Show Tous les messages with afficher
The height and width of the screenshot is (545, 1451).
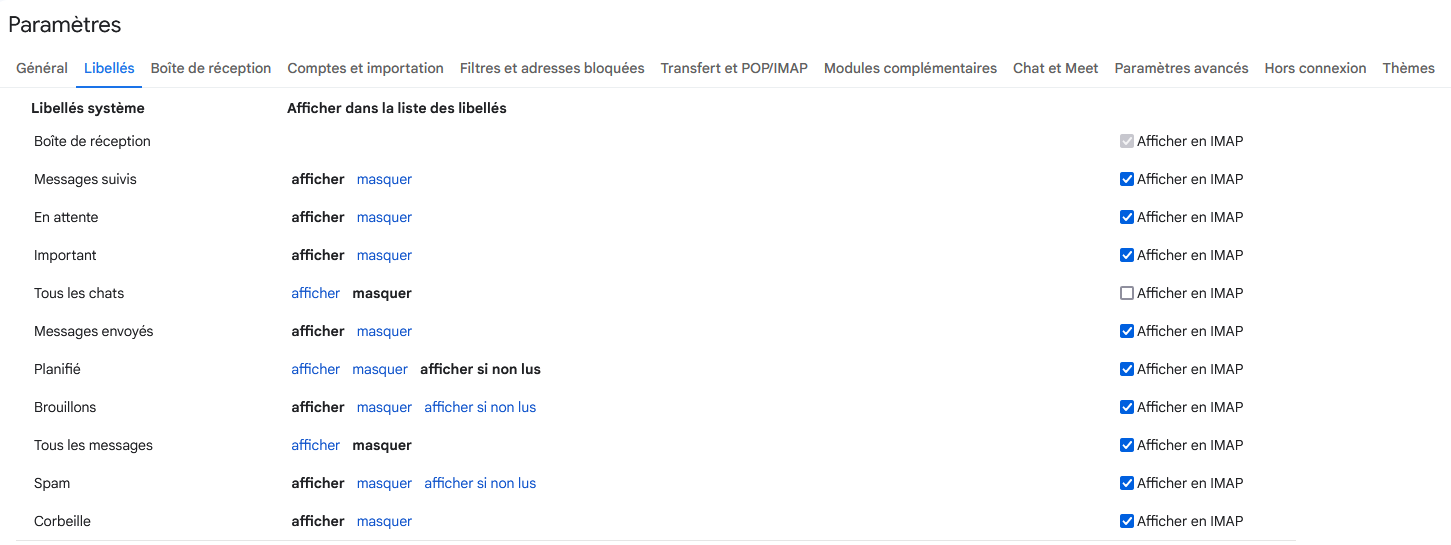click(316, 446)
